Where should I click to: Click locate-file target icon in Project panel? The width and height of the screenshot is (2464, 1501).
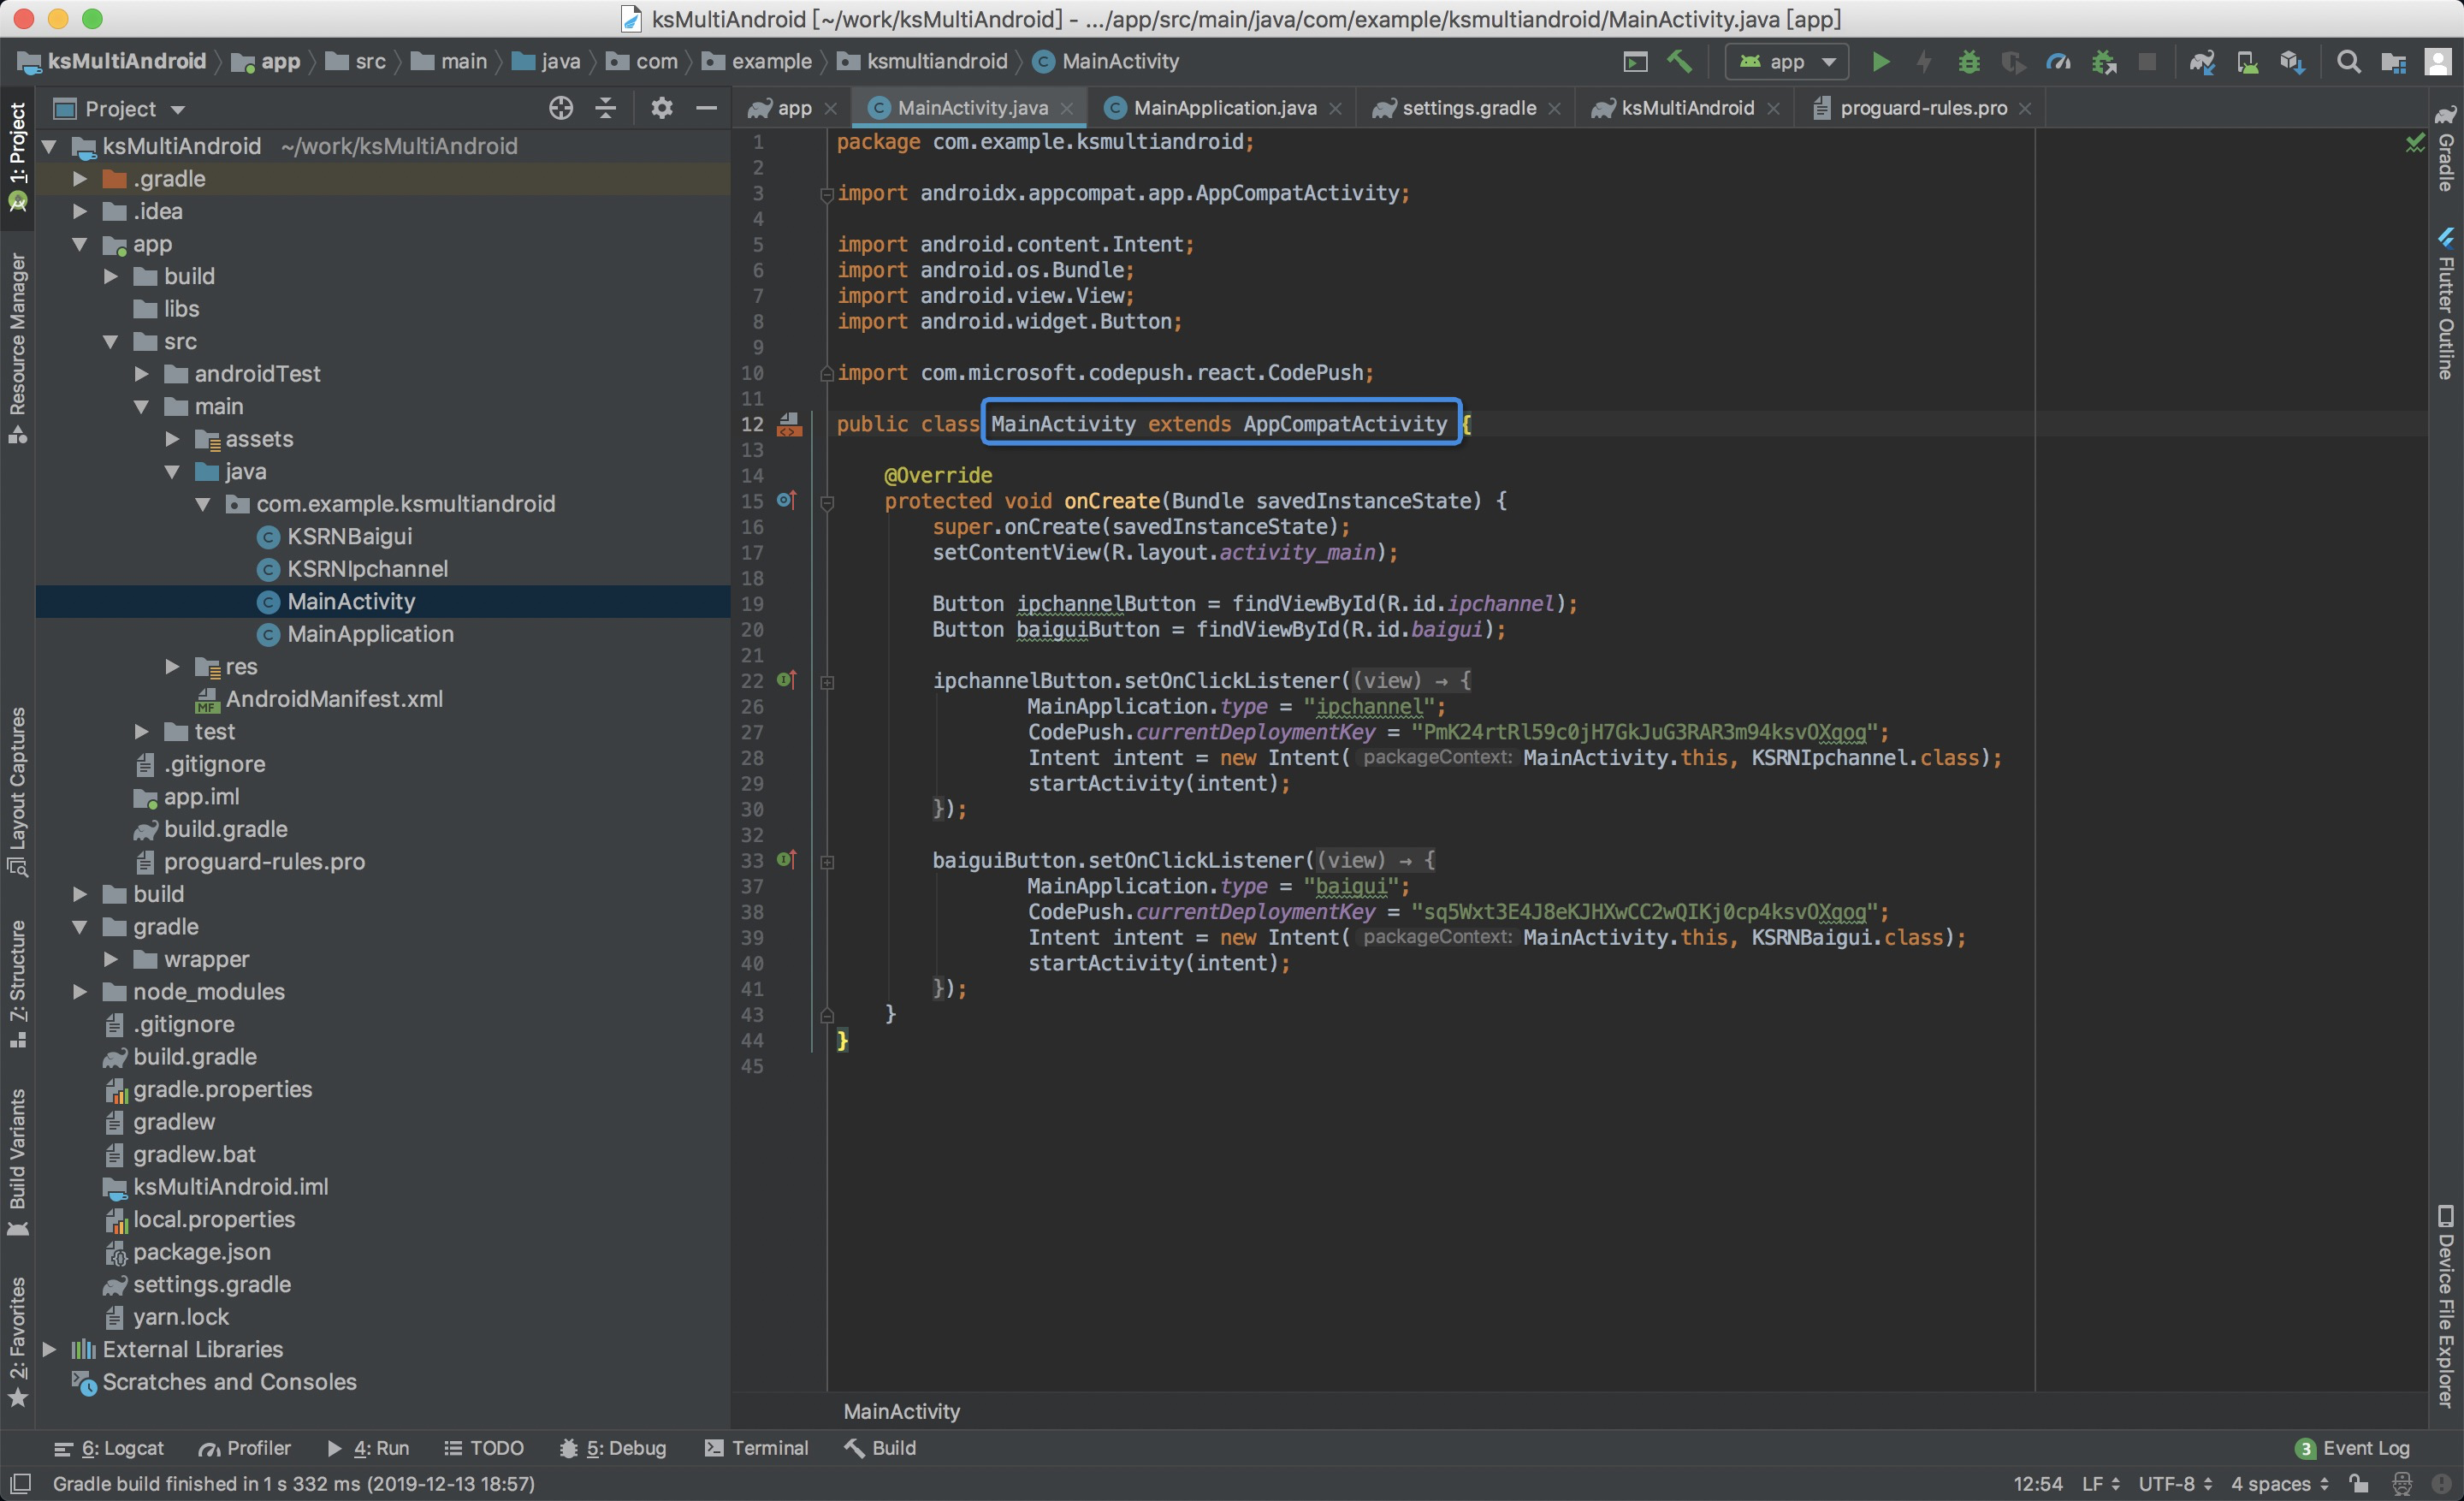561,108
